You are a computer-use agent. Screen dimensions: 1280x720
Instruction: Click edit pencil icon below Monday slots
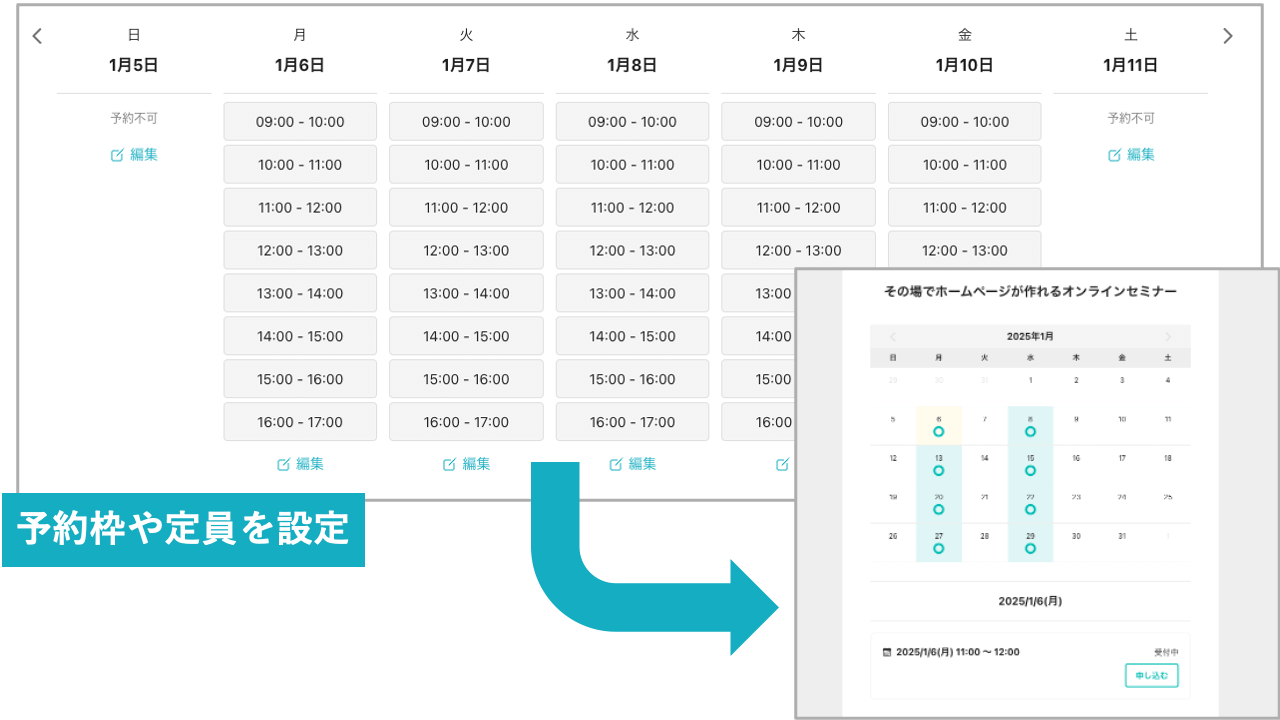pyautogui.click(x=284, y=464)
